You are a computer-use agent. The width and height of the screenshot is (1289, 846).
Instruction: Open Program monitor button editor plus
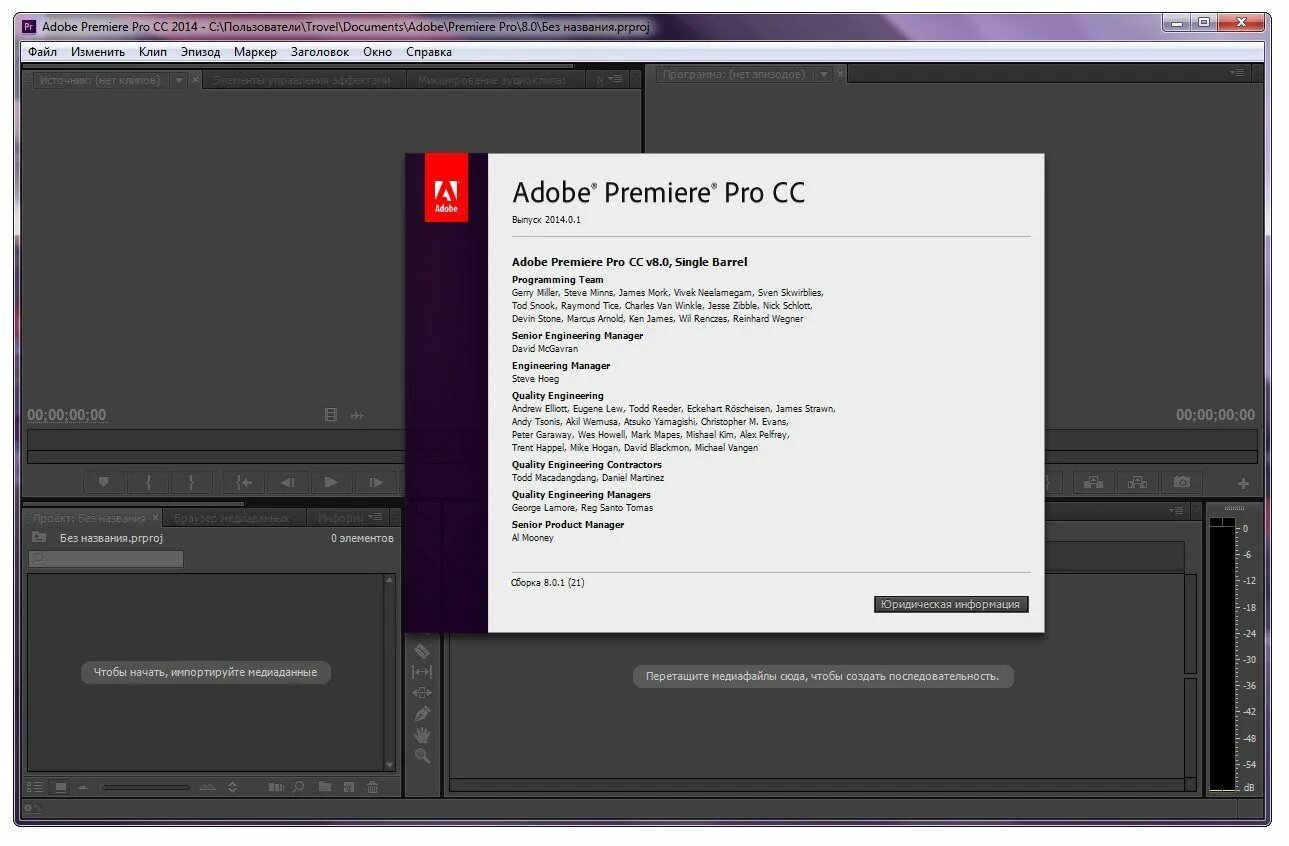1243,483
